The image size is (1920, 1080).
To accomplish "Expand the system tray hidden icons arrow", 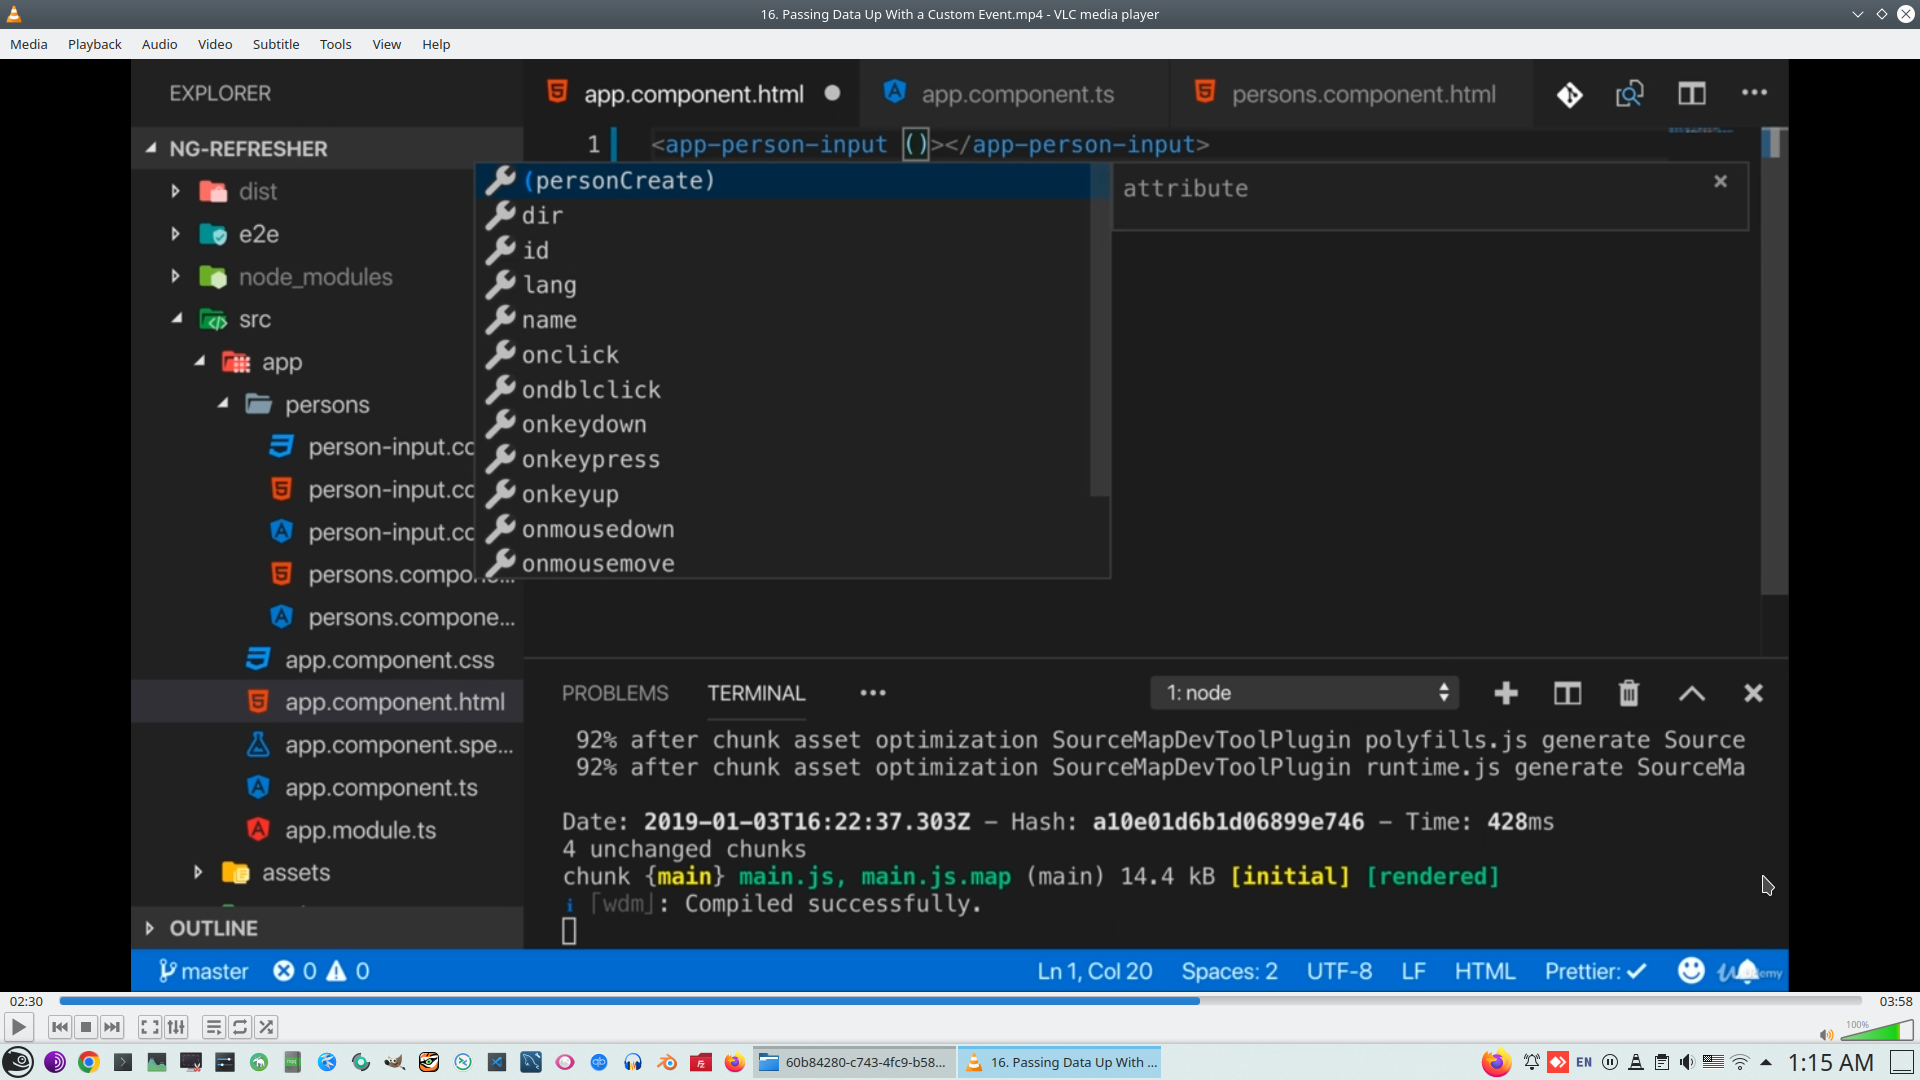I will [x=1766, y=1062].
